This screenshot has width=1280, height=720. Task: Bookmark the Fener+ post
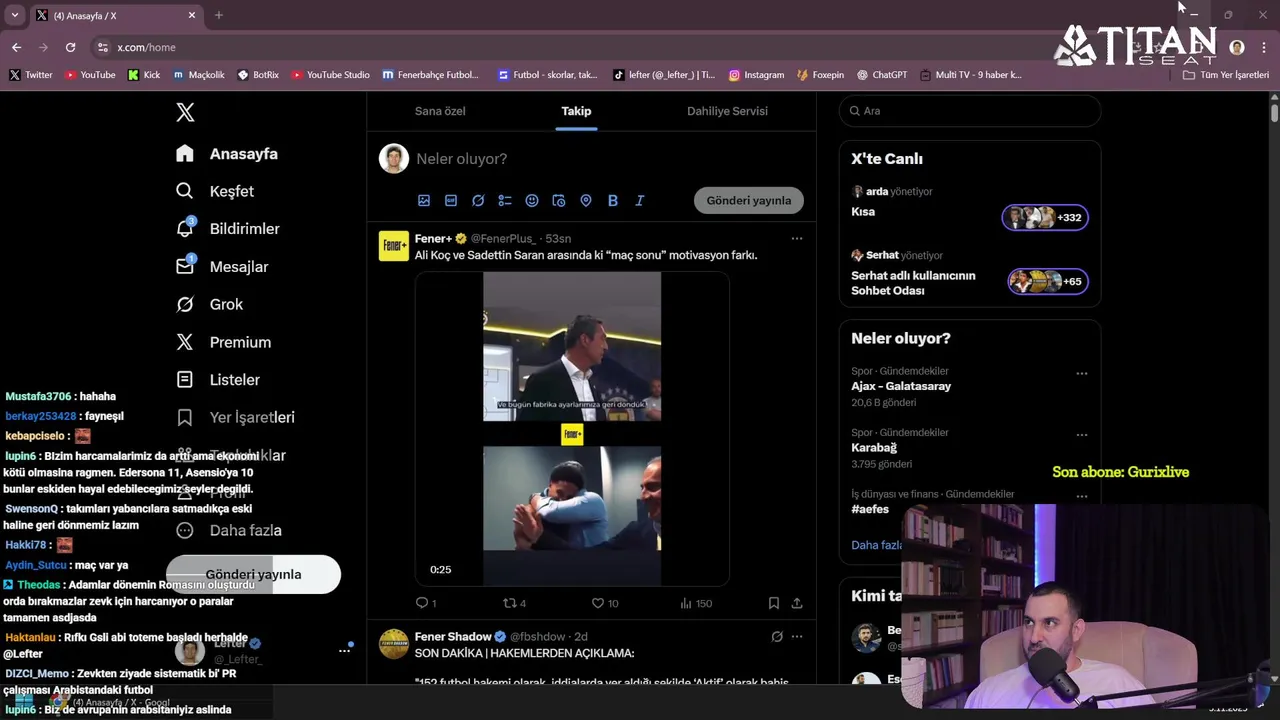coord(774,603)
